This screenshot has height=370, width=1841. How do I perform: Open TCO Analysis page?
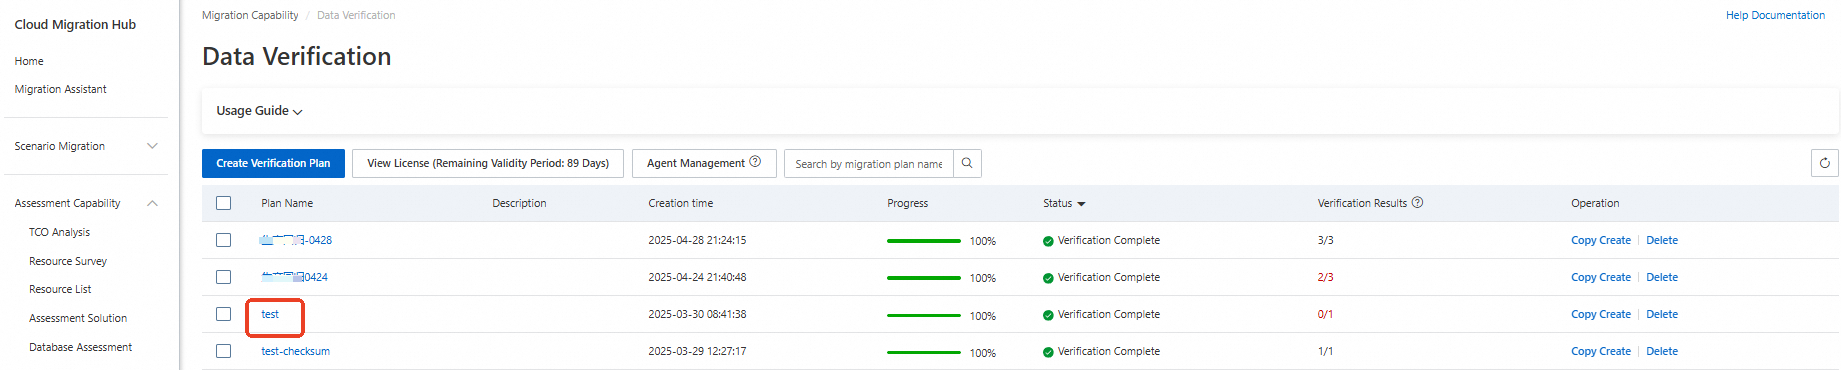[x=59, y=232]
